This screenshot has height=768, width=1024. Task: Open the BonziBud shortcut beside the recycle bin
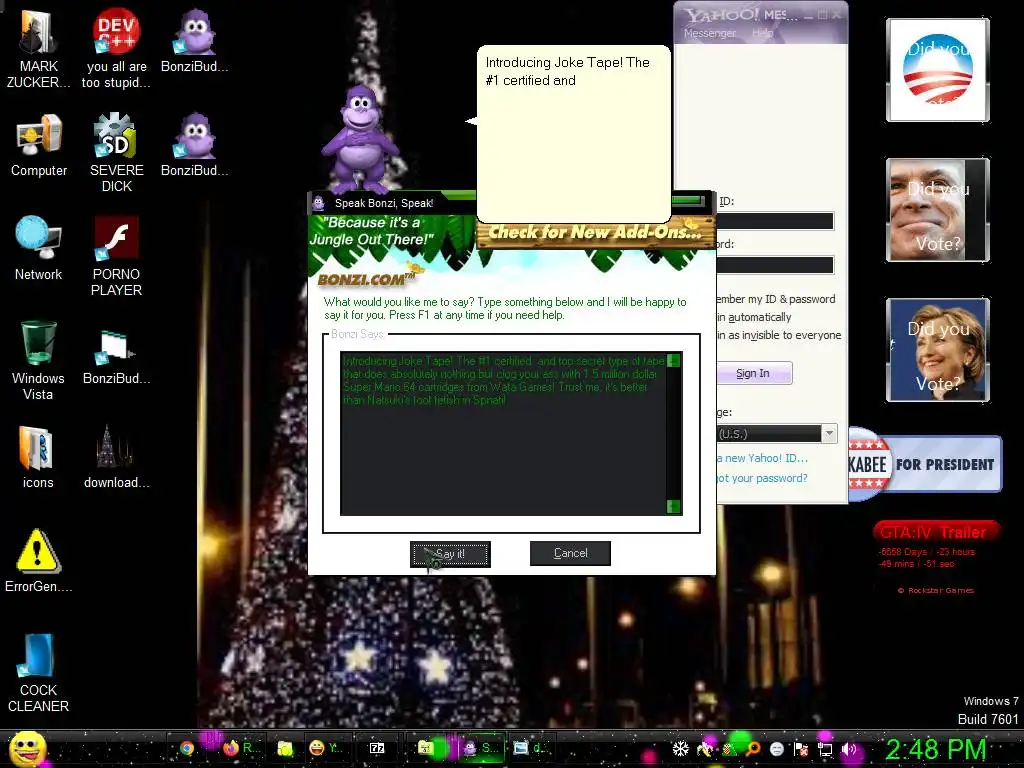coord(116,356)
